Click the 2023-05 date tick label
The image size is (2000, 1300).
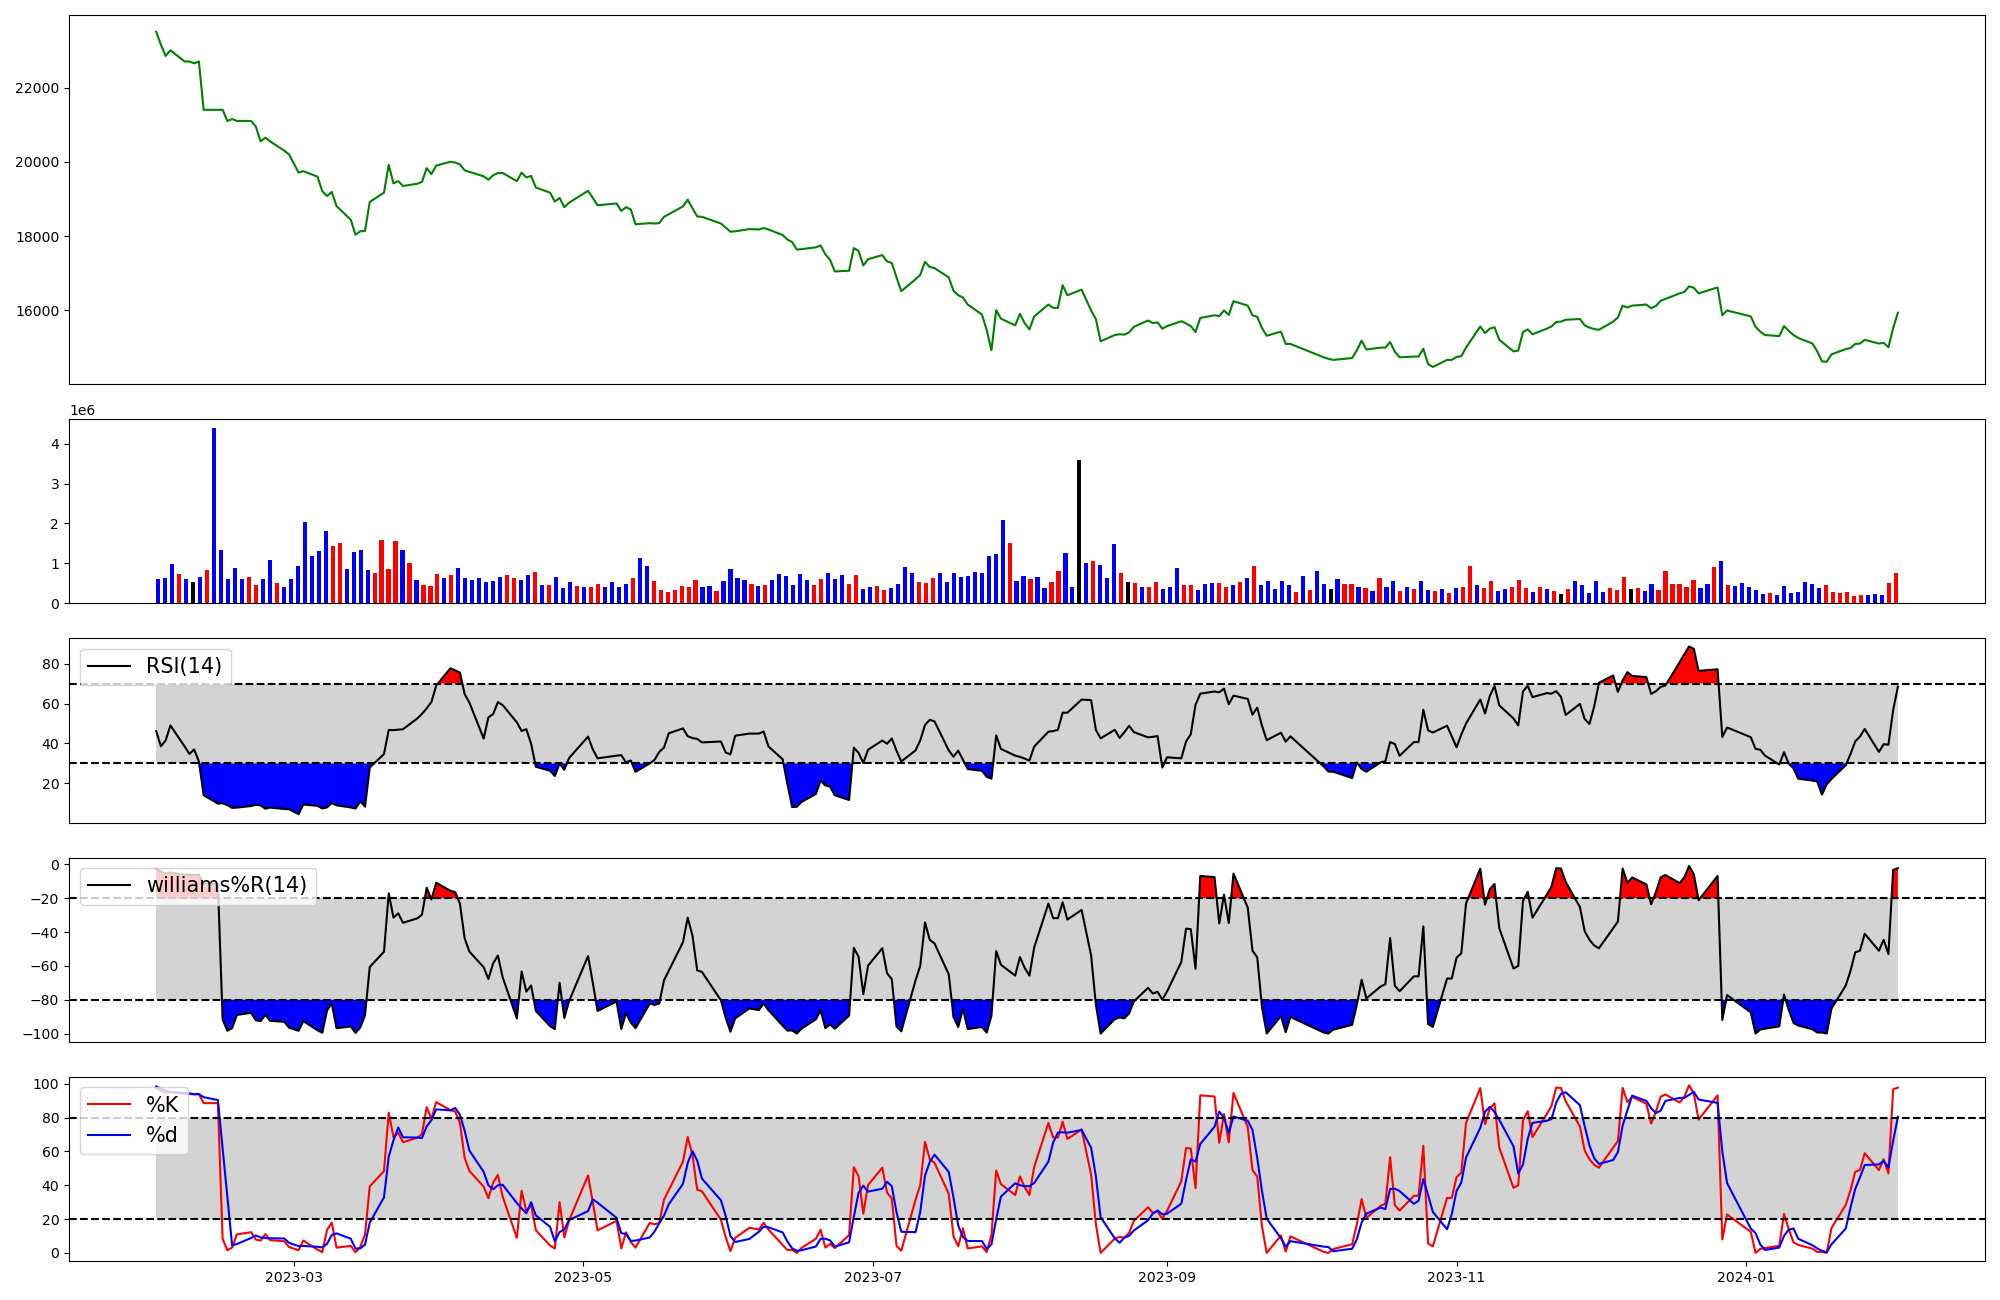coord(582,1277)
